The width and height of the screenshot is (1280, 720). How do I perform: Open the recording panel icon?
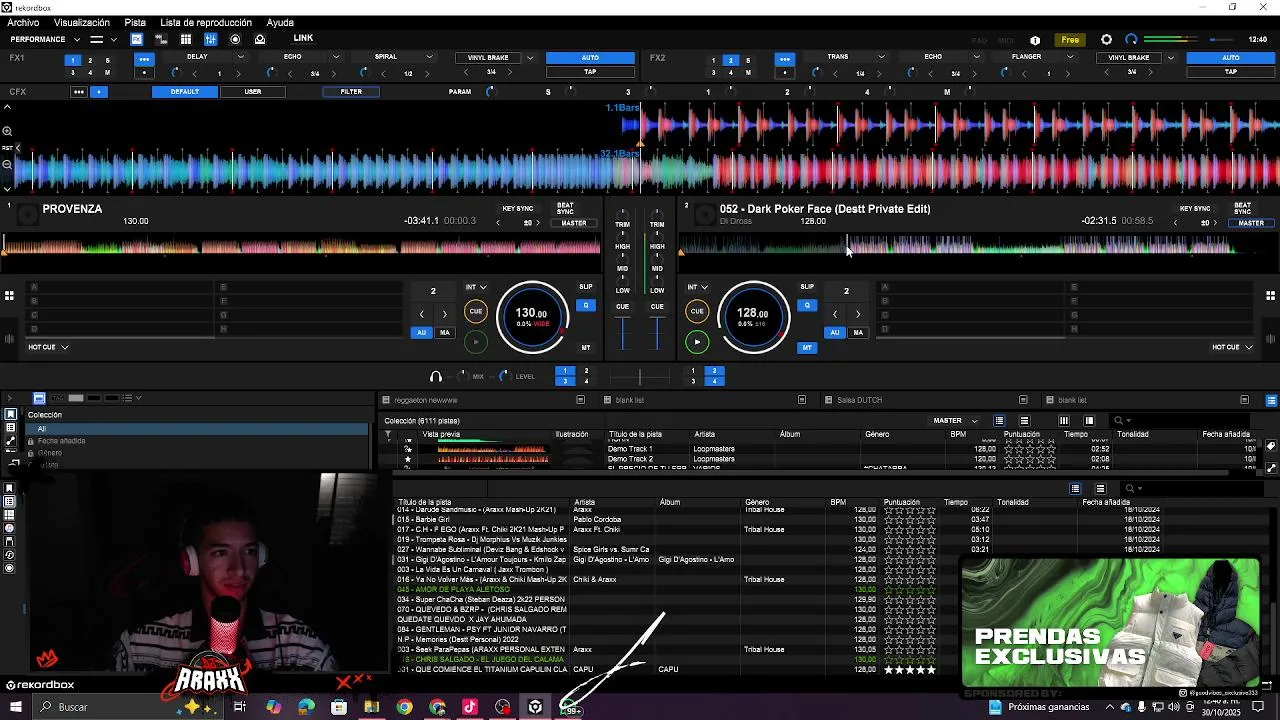235,39
